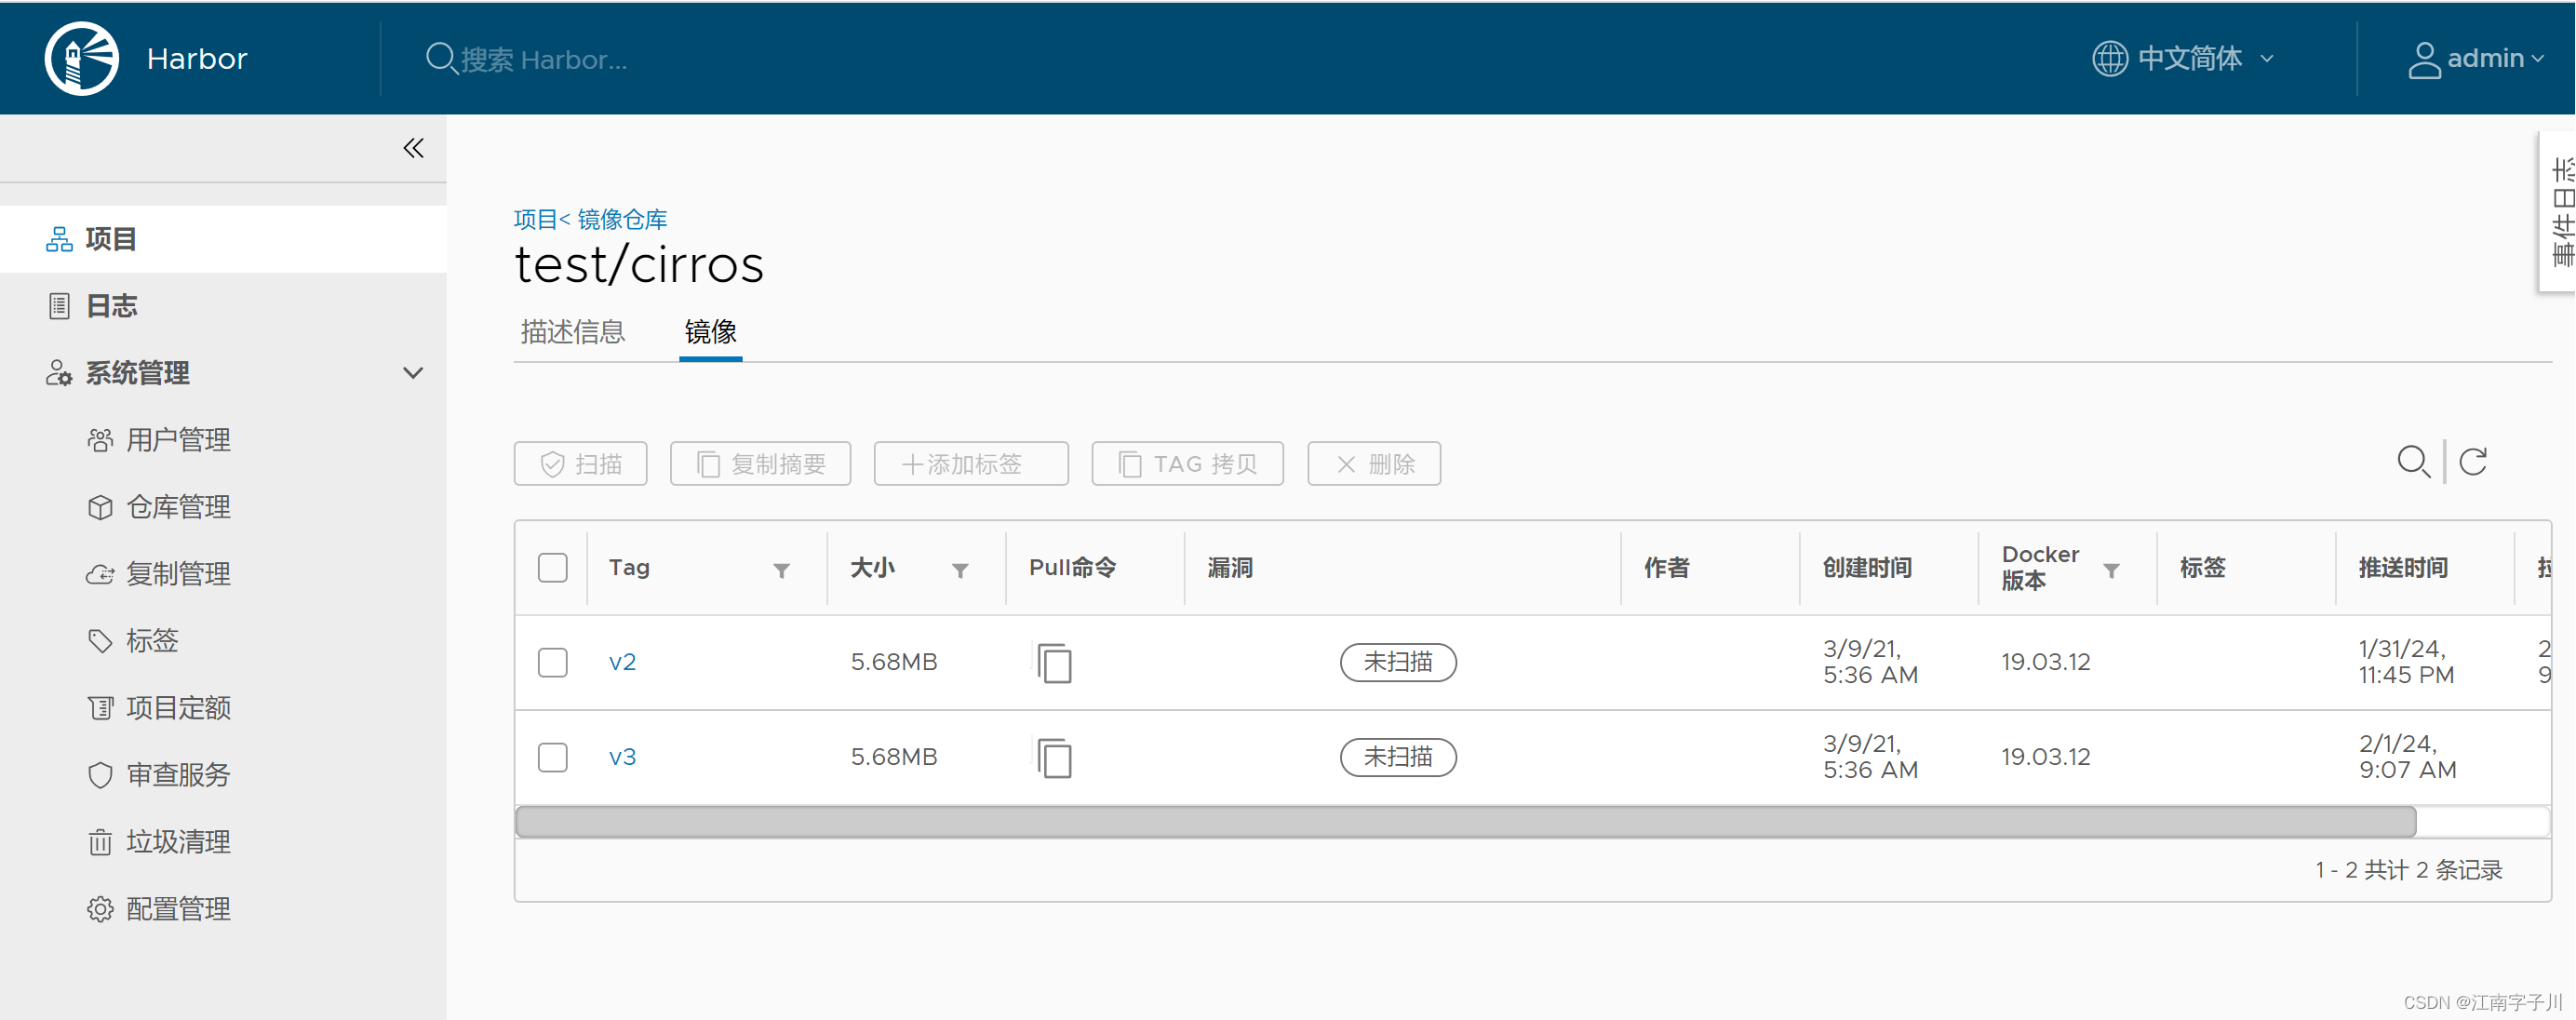Open the v3 tag link
Screen dimensions: 2576x1020
click(622, 757)
